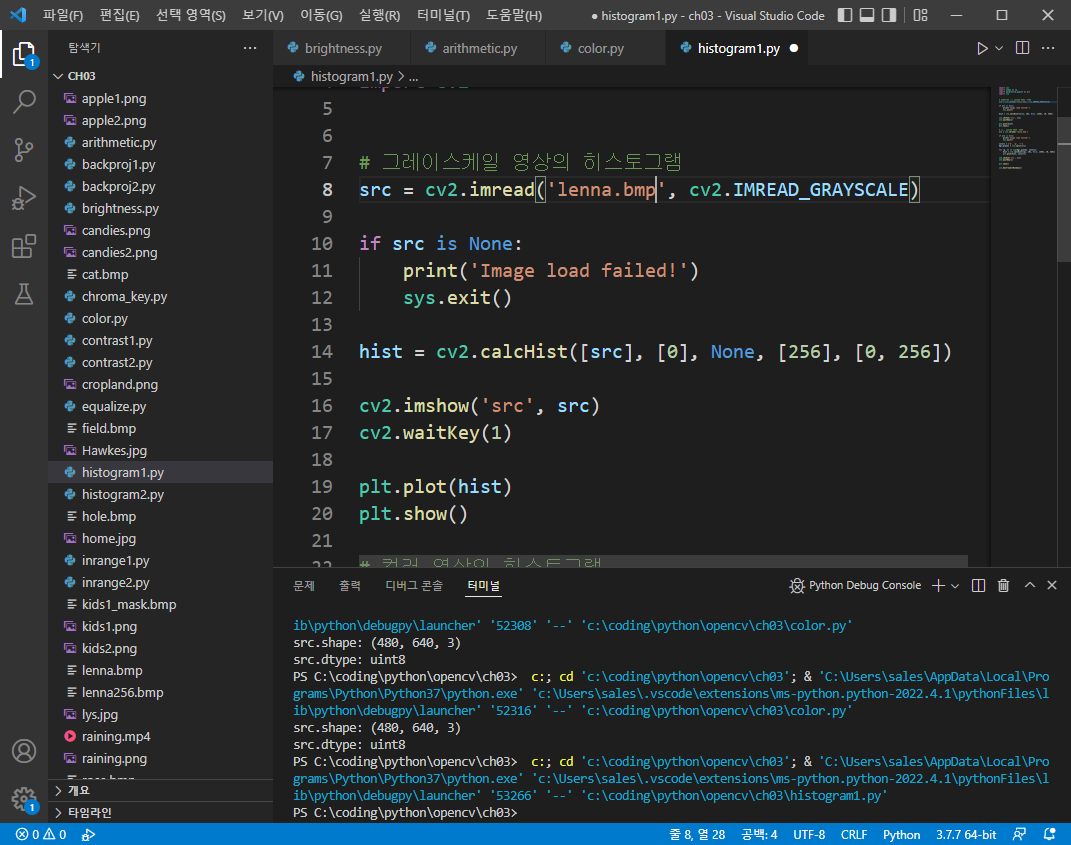
Task: Open the Search view in activity bar
Action: [x=24, y=101]
